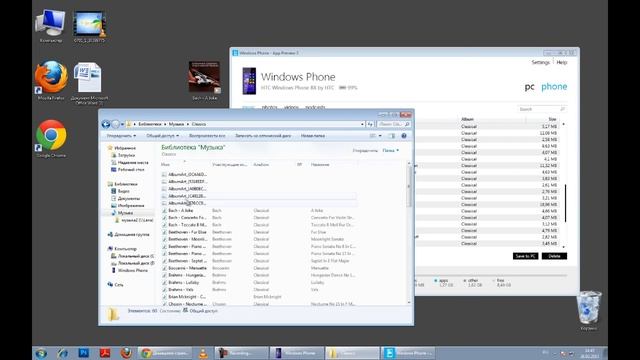Screen dimensions: 640x360
Task: Click Save to PC in Windows Phone app
Action: pyautogui.click(x=525, y=256)
